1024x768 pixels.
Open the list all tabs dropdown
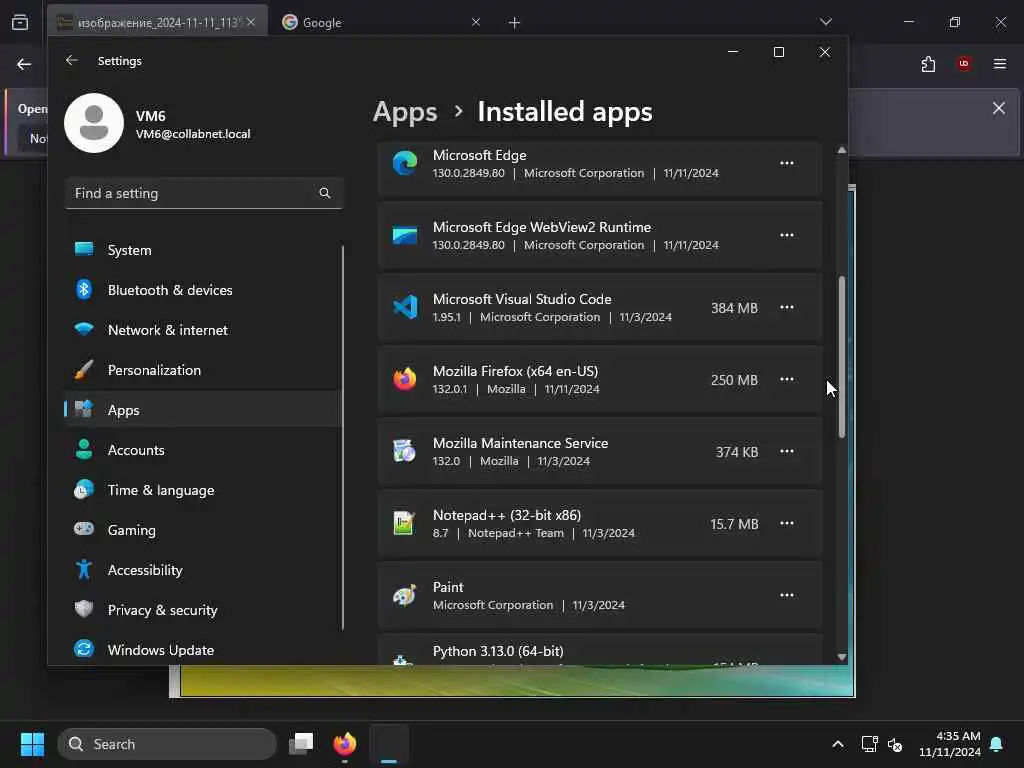tap(825, 22)
